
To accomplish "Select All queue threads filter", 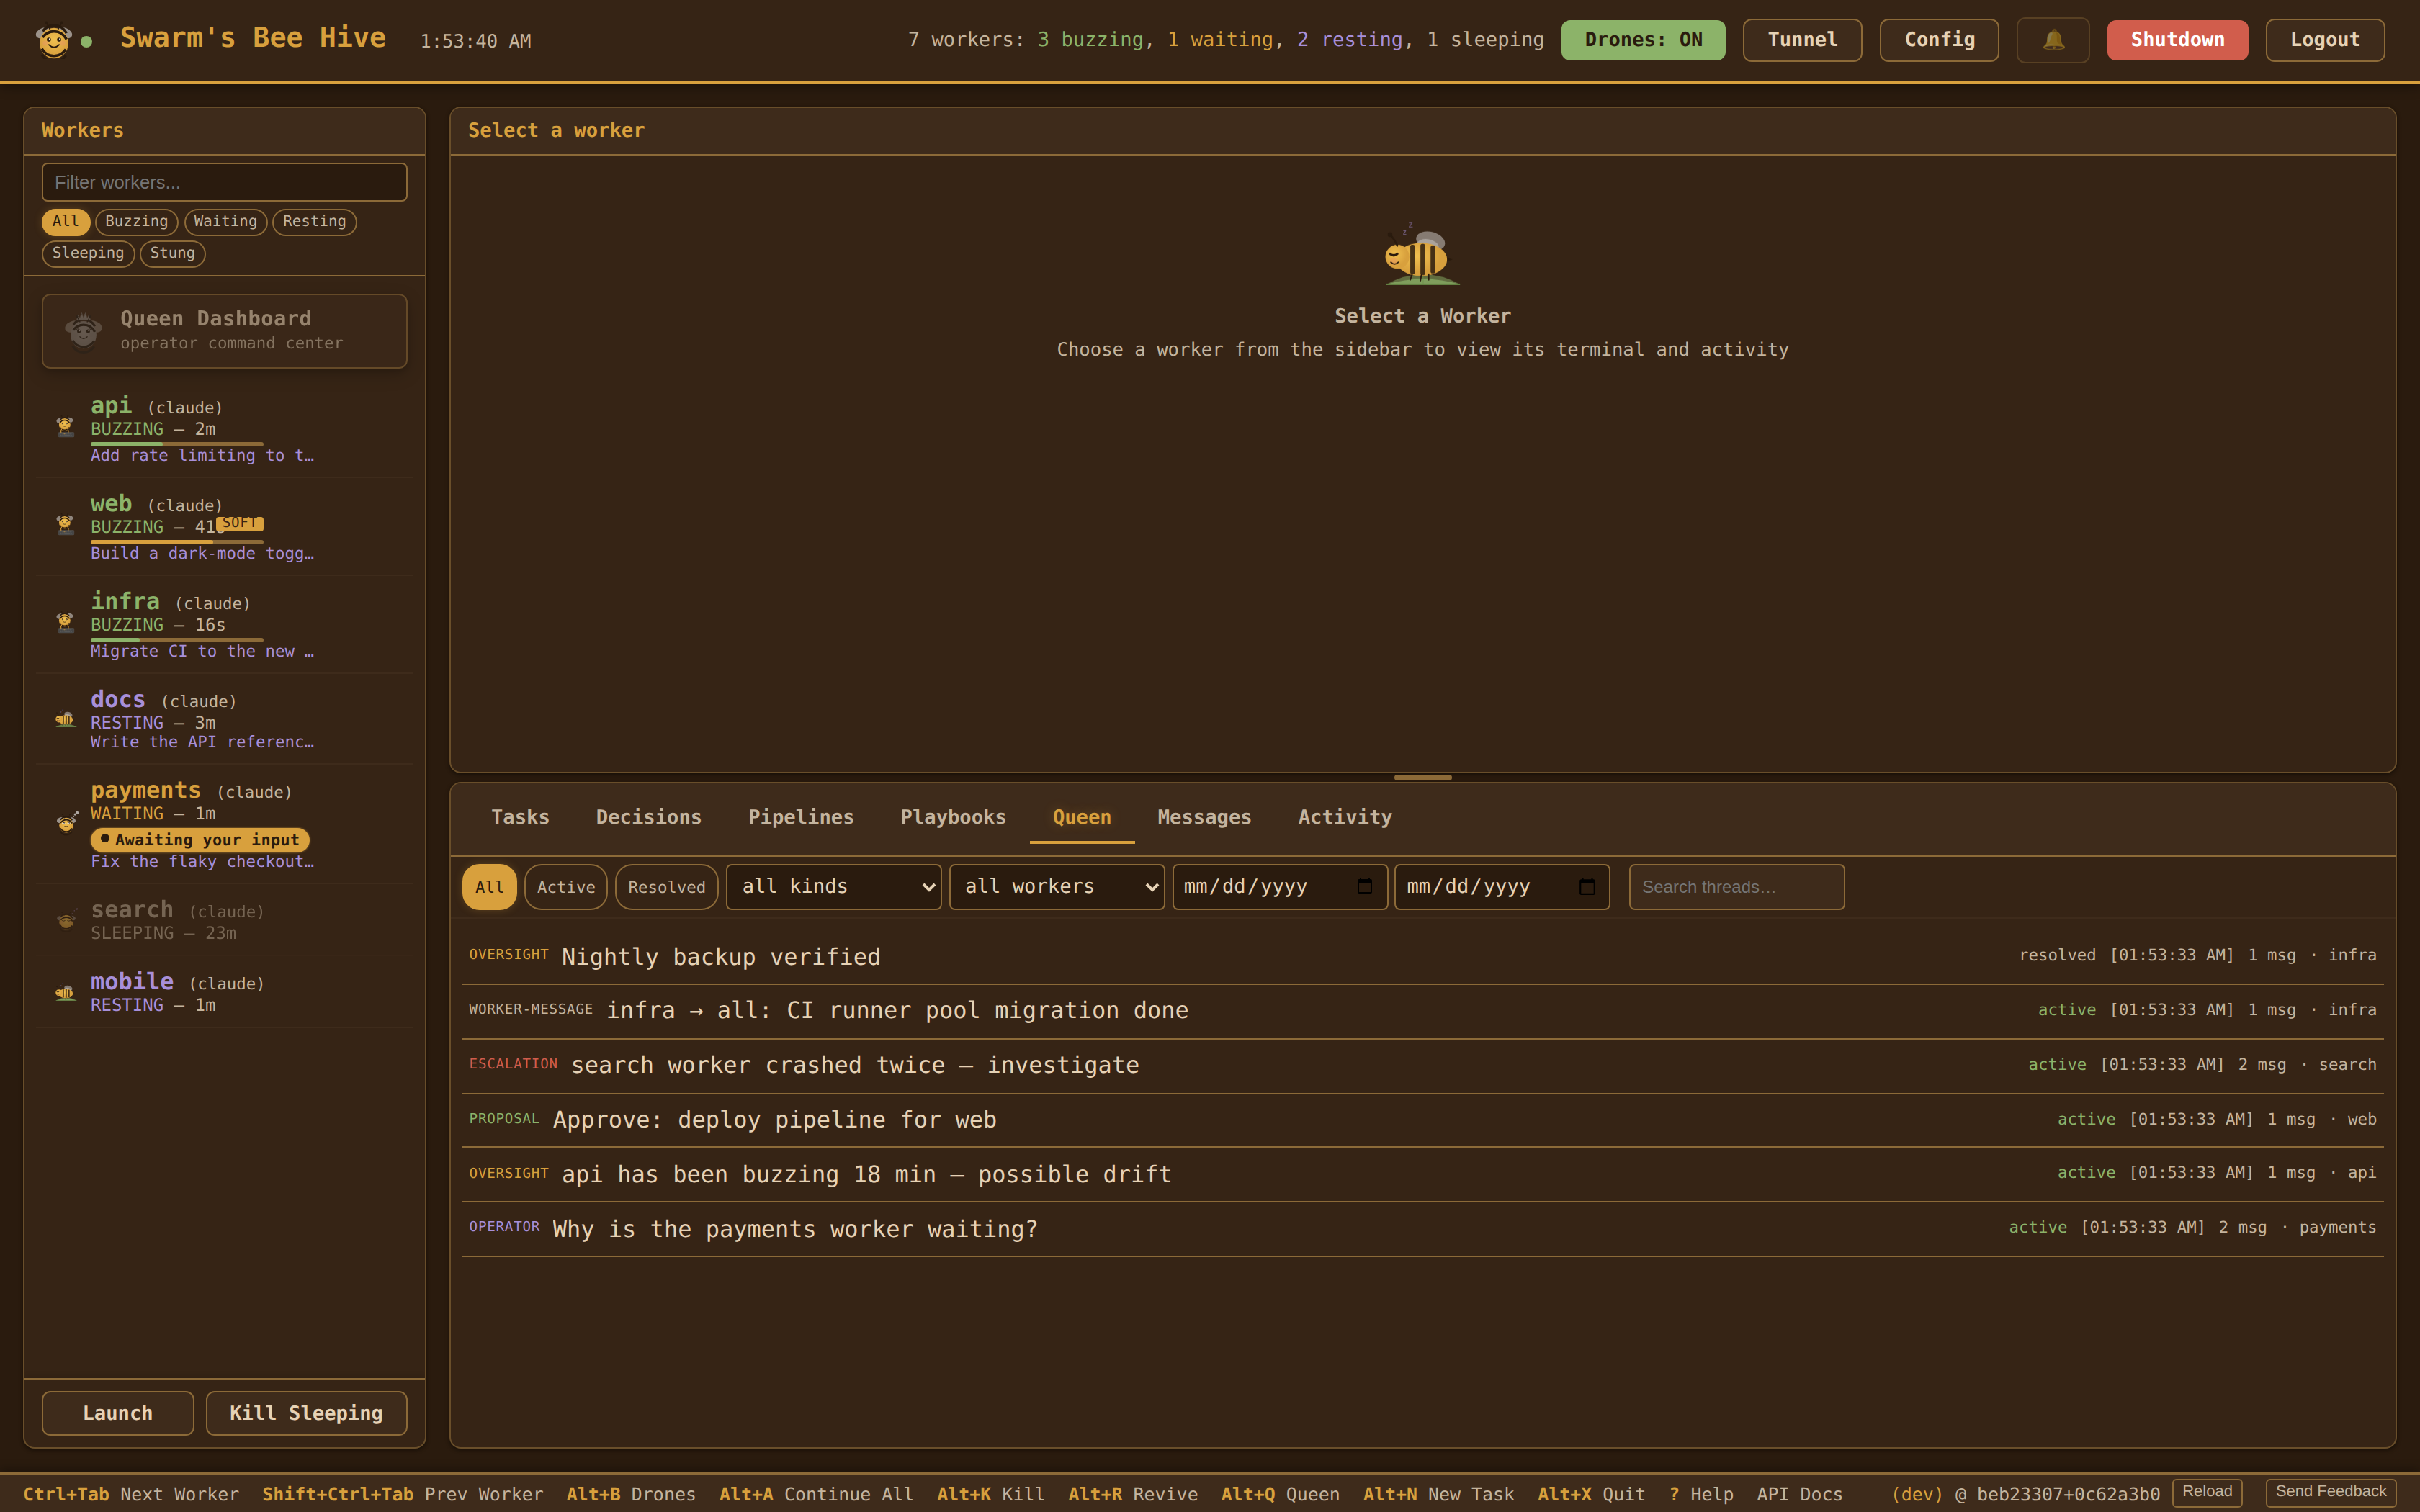I will (x=490, y=887).
